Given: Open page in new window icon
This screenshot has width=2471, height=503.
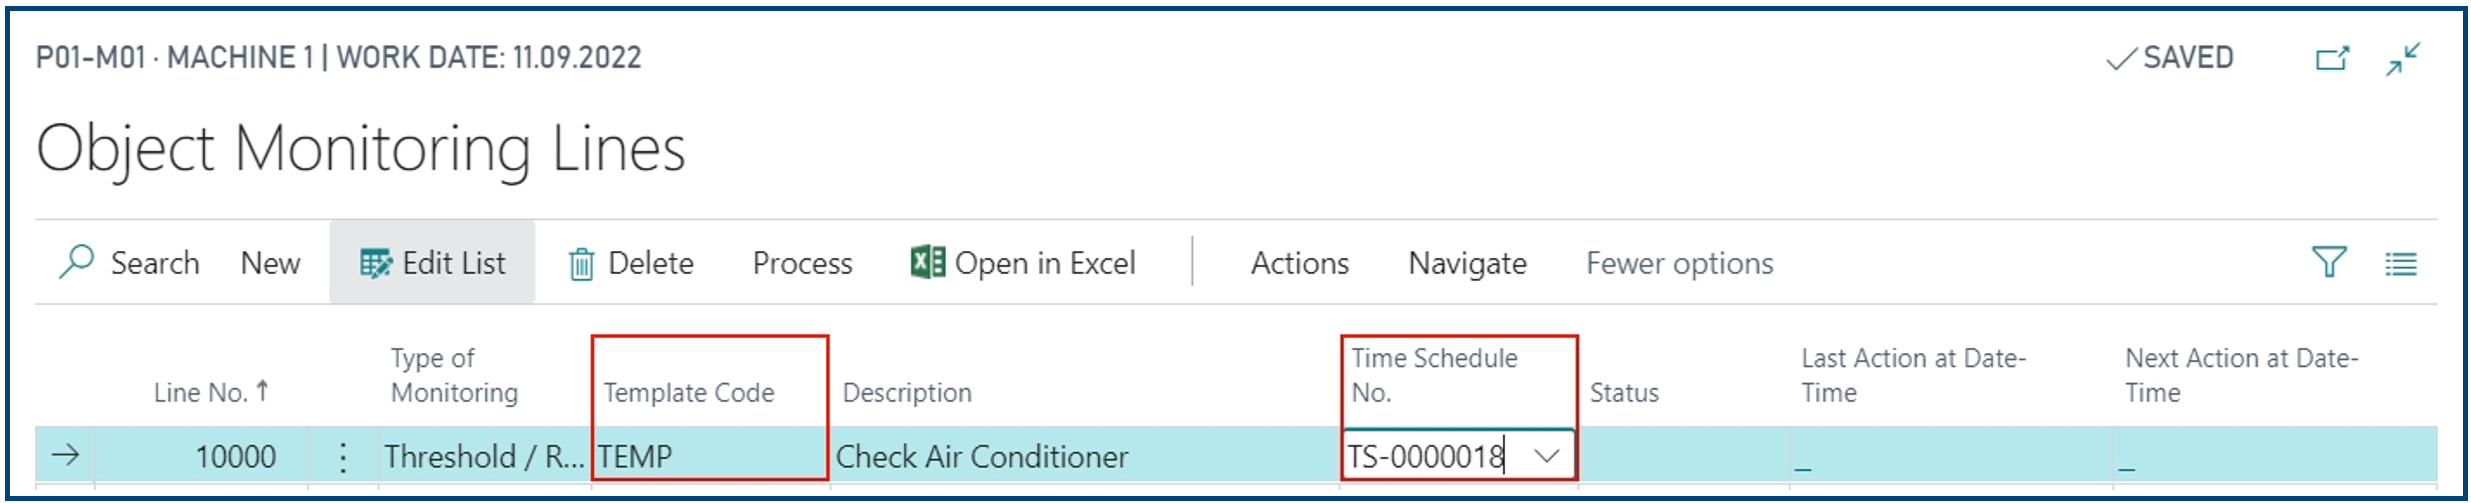Looking at the screenshot, I should coord(2332,59).
